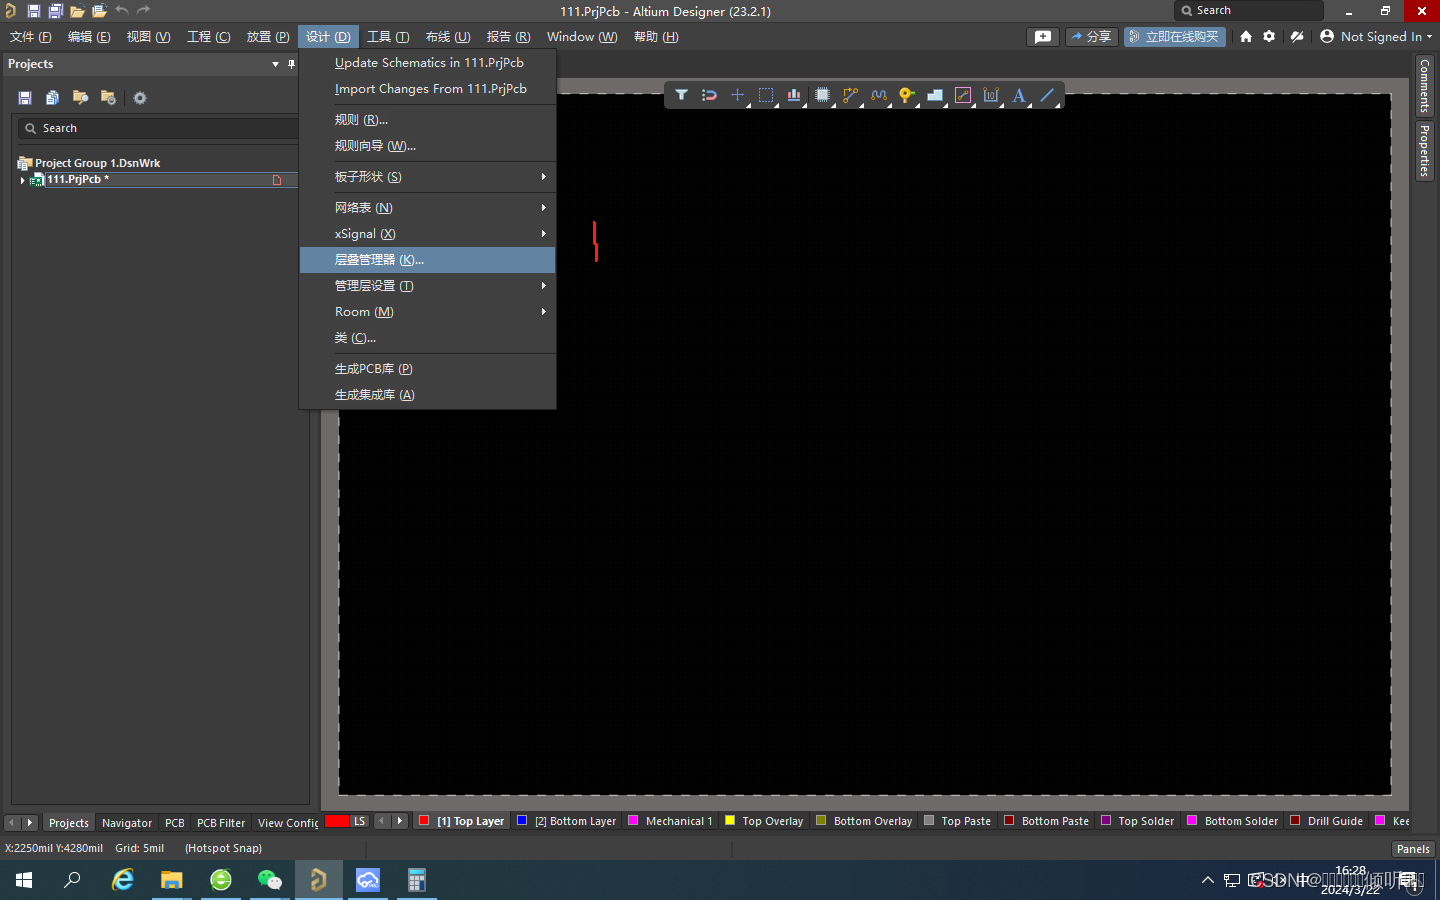Switch to PCB Filter panel tab
The height and width of the screenshot is (900, 1440).
pos(221,823)
